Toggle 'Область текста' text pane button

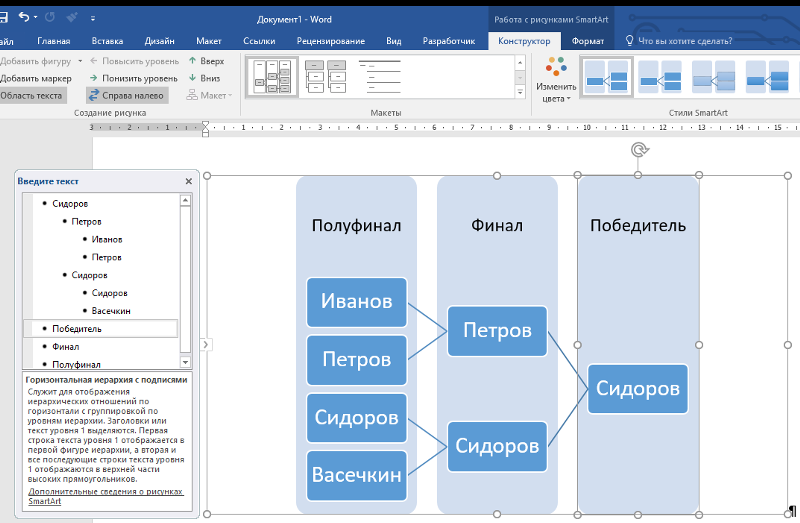pos(32,96)
